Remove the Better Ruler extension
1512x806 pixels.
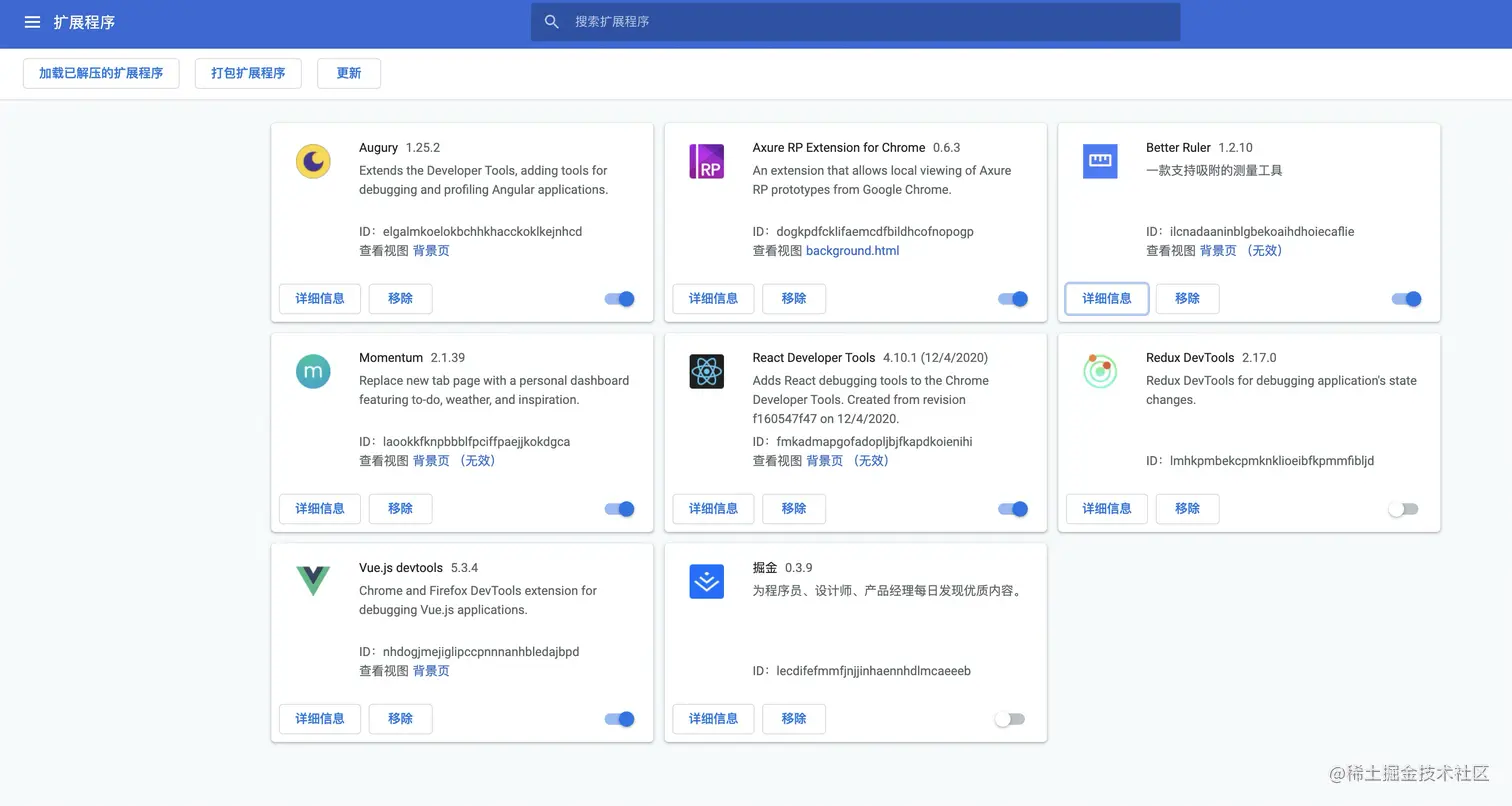pos(1187,298)
